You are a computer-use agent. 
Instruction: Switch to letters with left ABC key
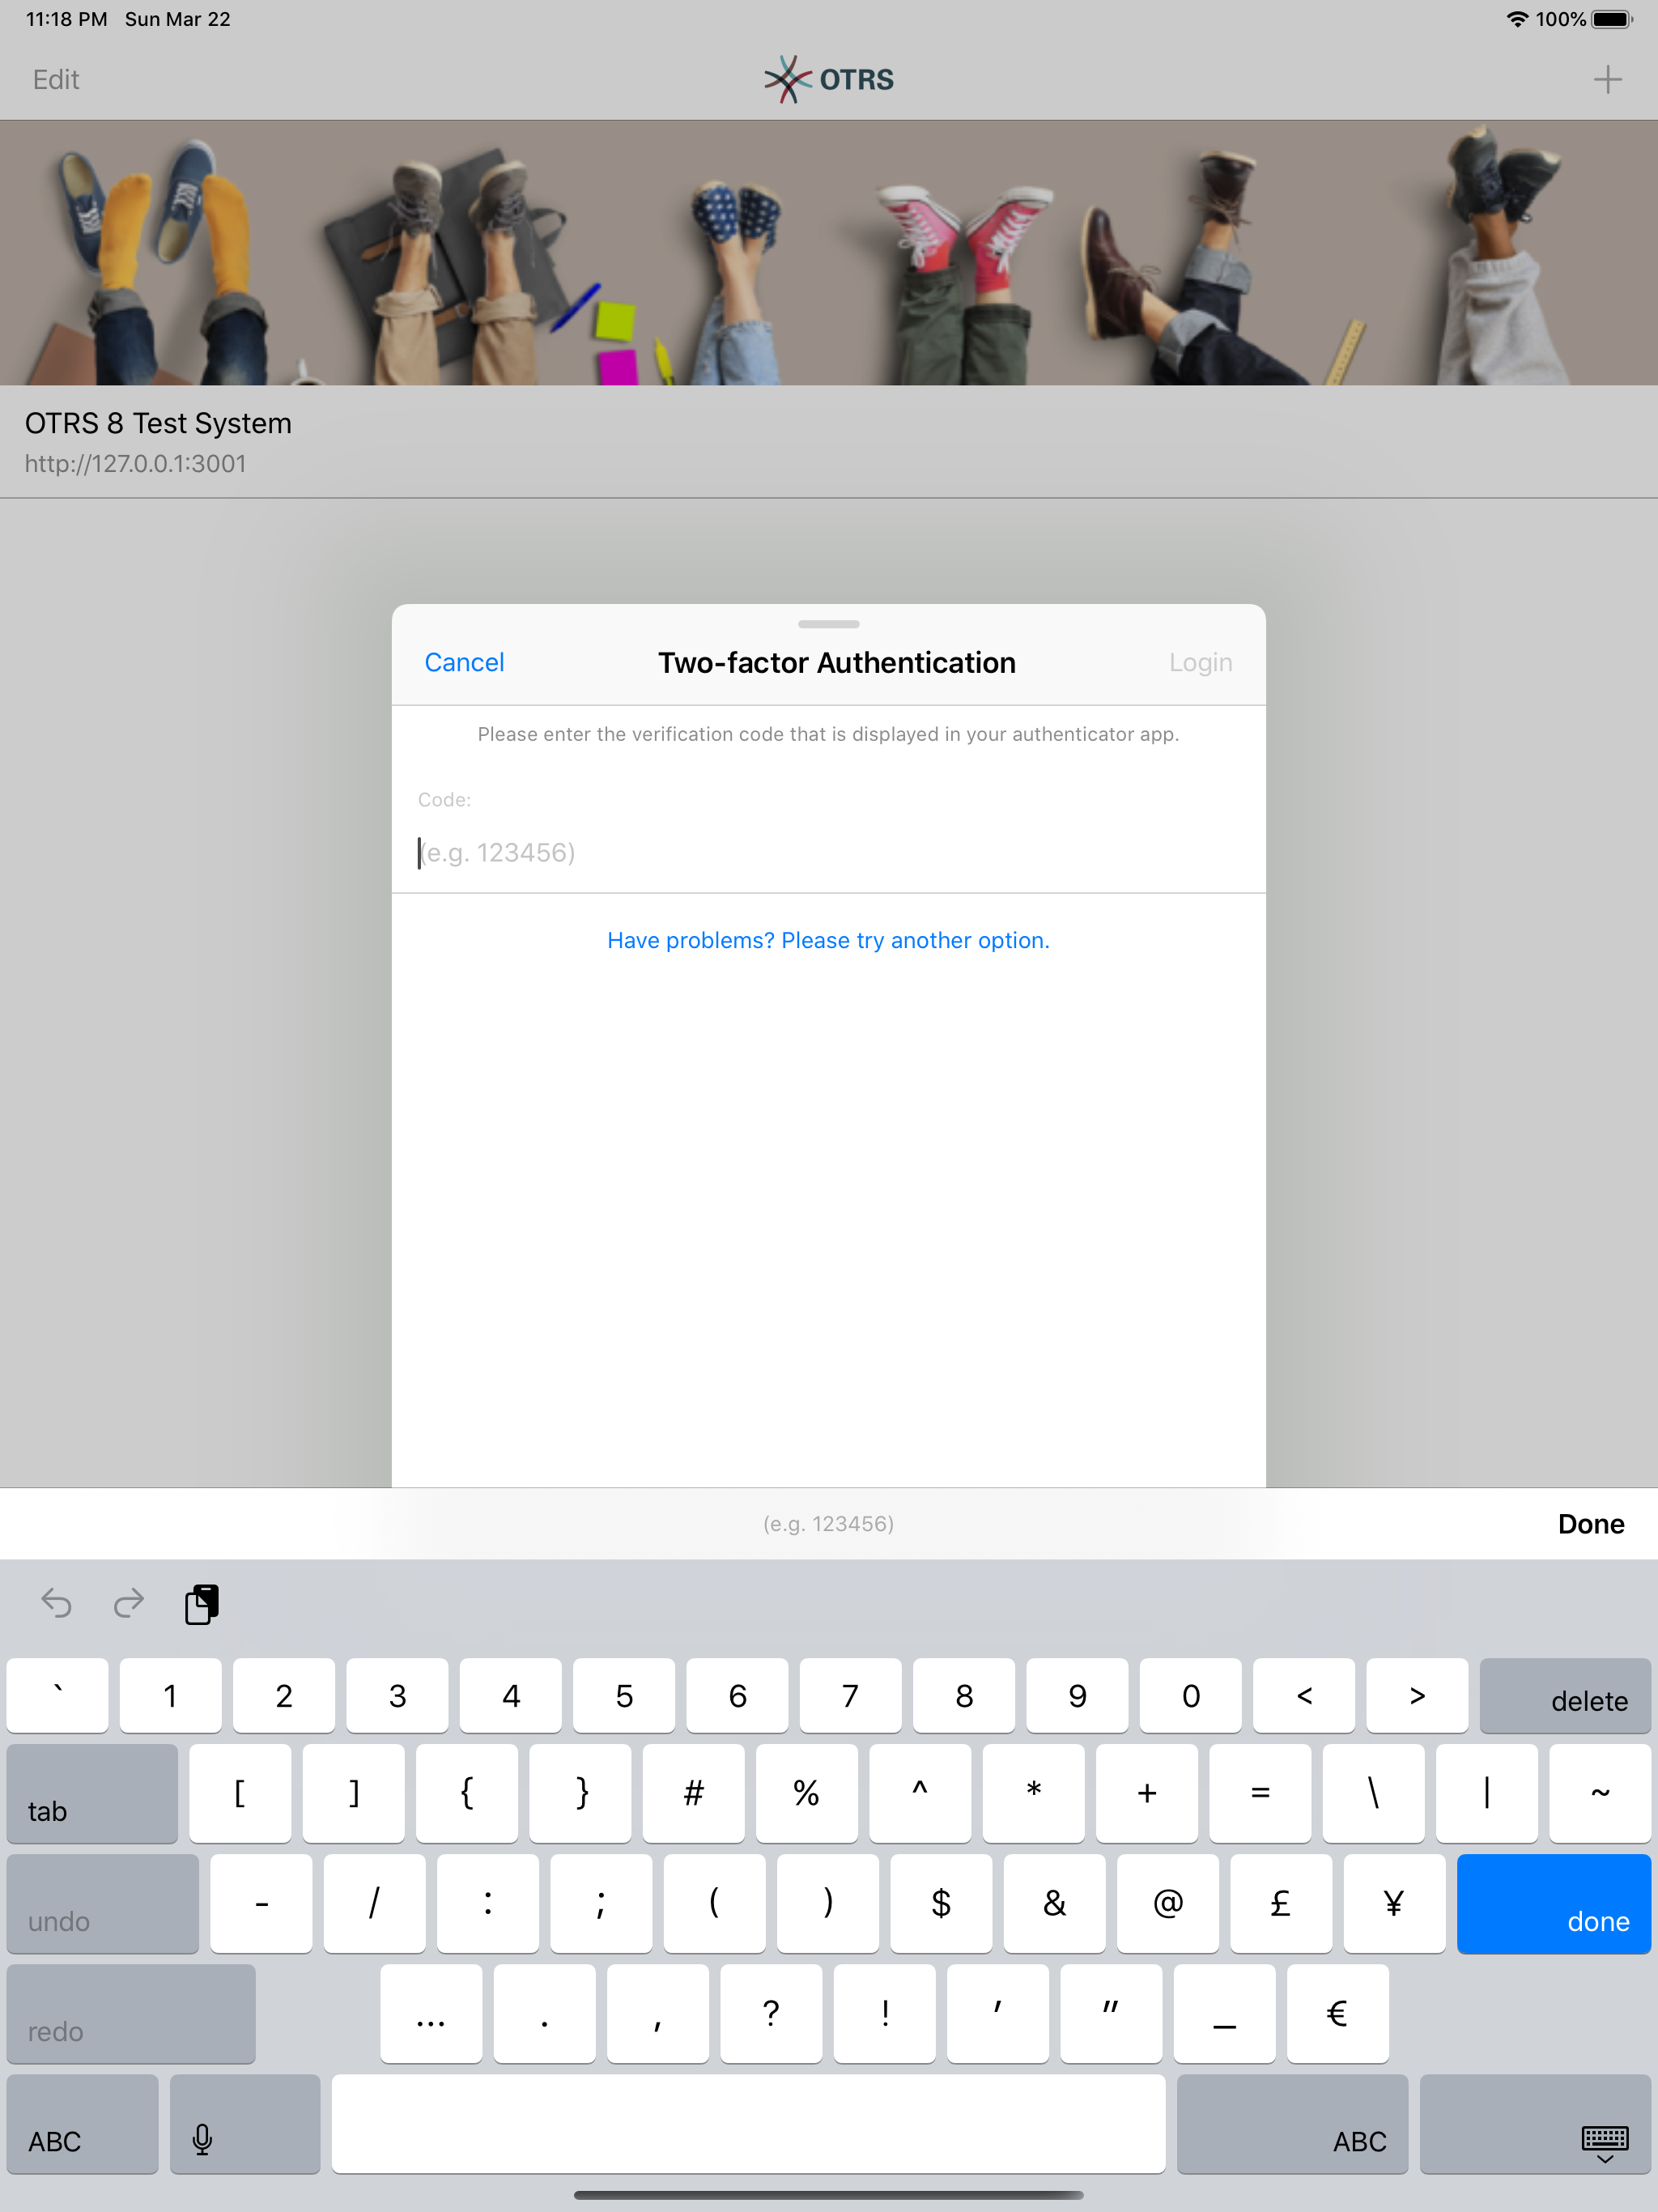pyautogui.click(x=82, y=2124)
